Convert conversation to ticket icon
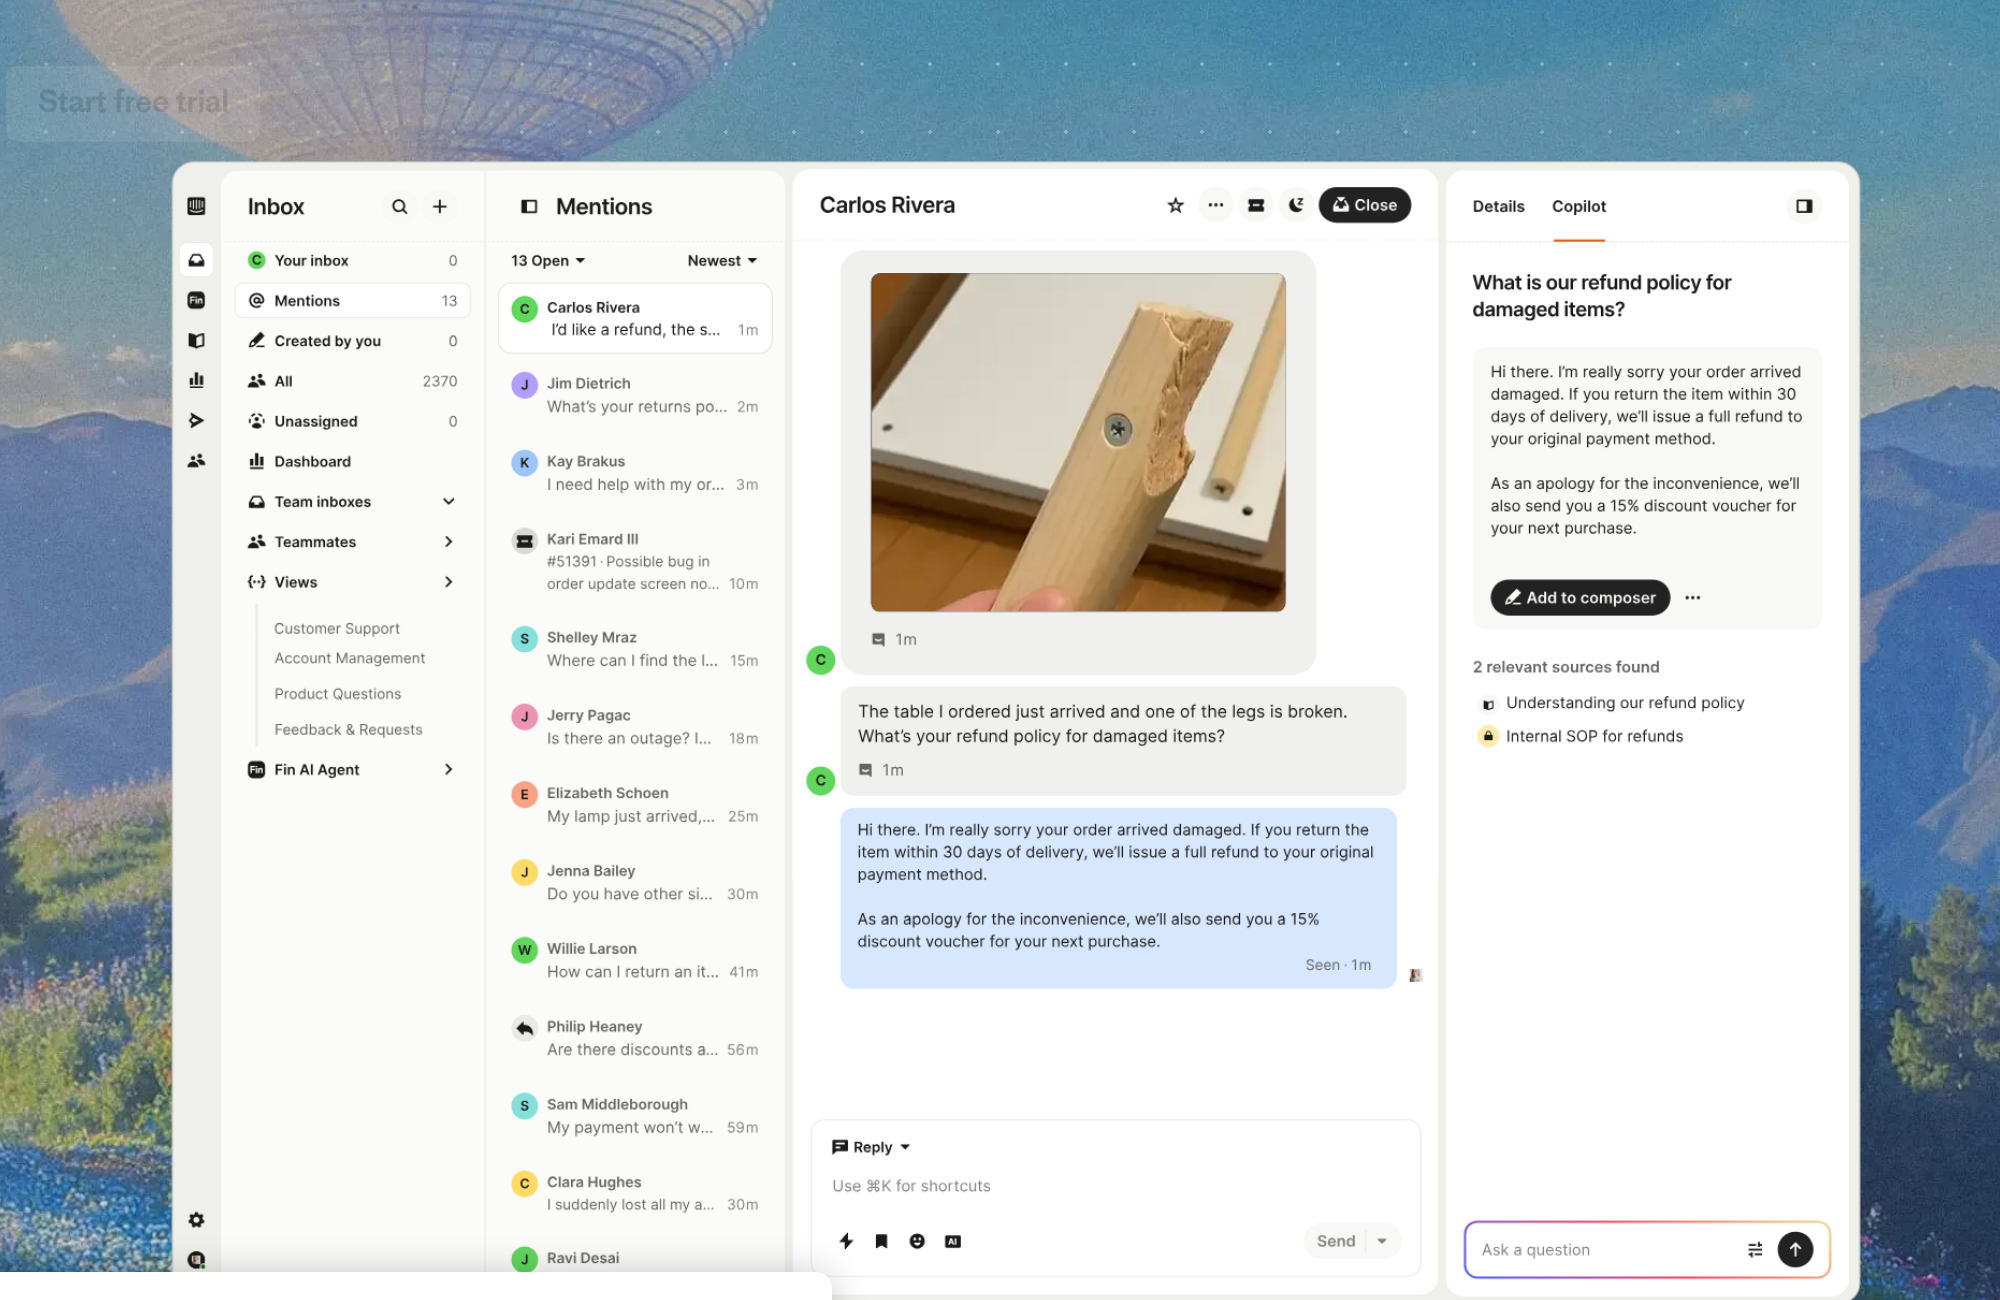Viewport: 2000px width, 1300px height. (x=1256, y=205)
